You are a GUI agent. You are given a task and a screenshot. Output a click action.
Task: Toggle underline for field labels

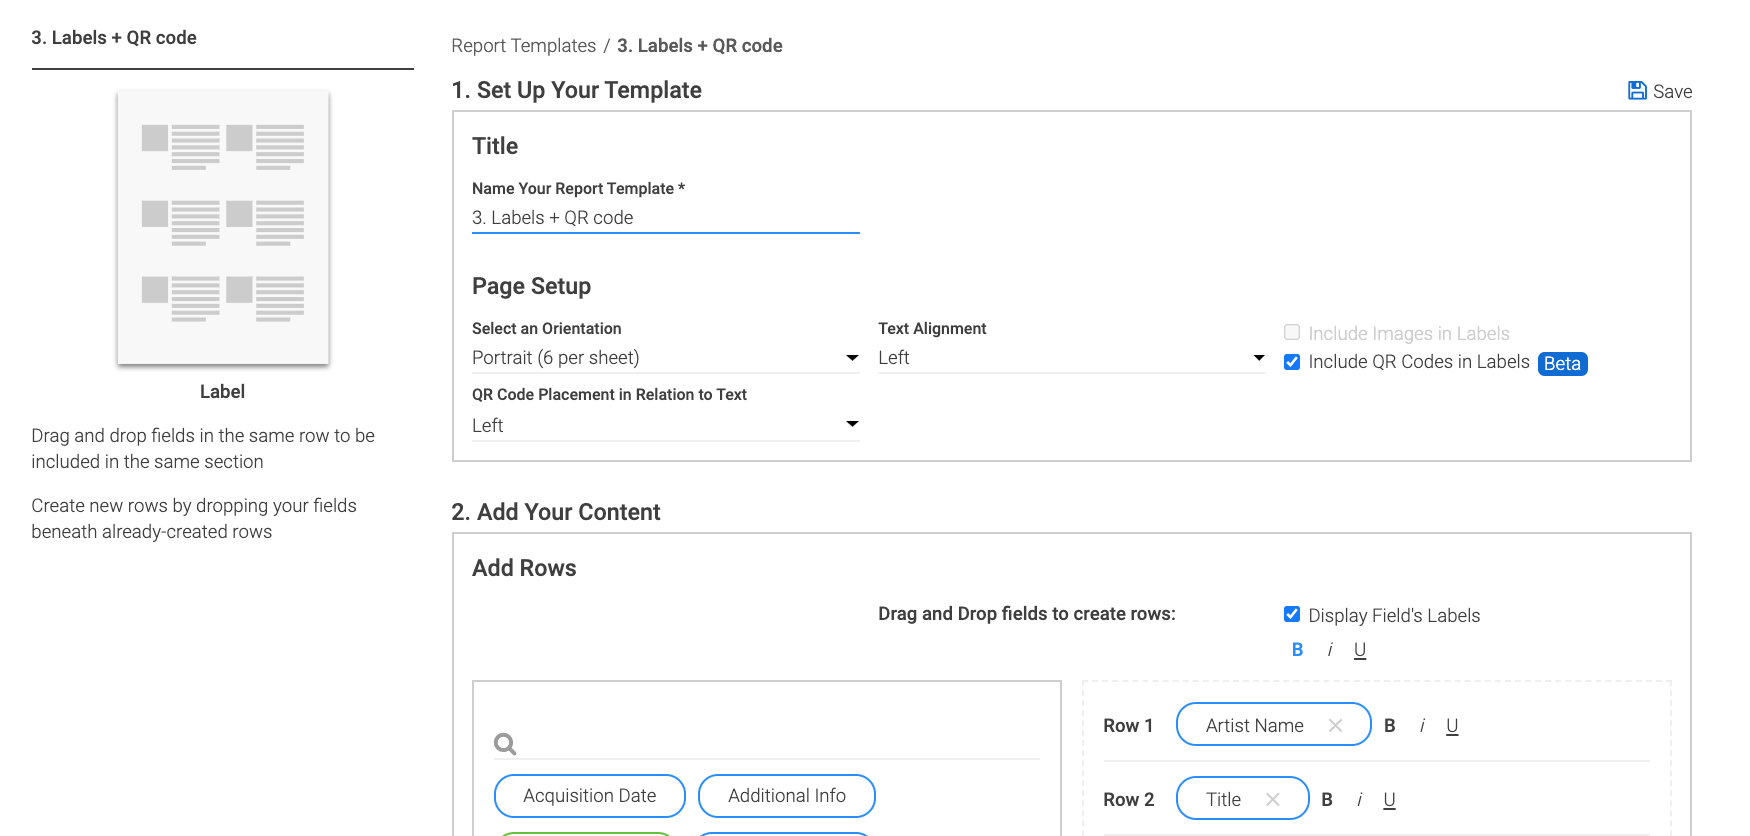point(1360,650)
